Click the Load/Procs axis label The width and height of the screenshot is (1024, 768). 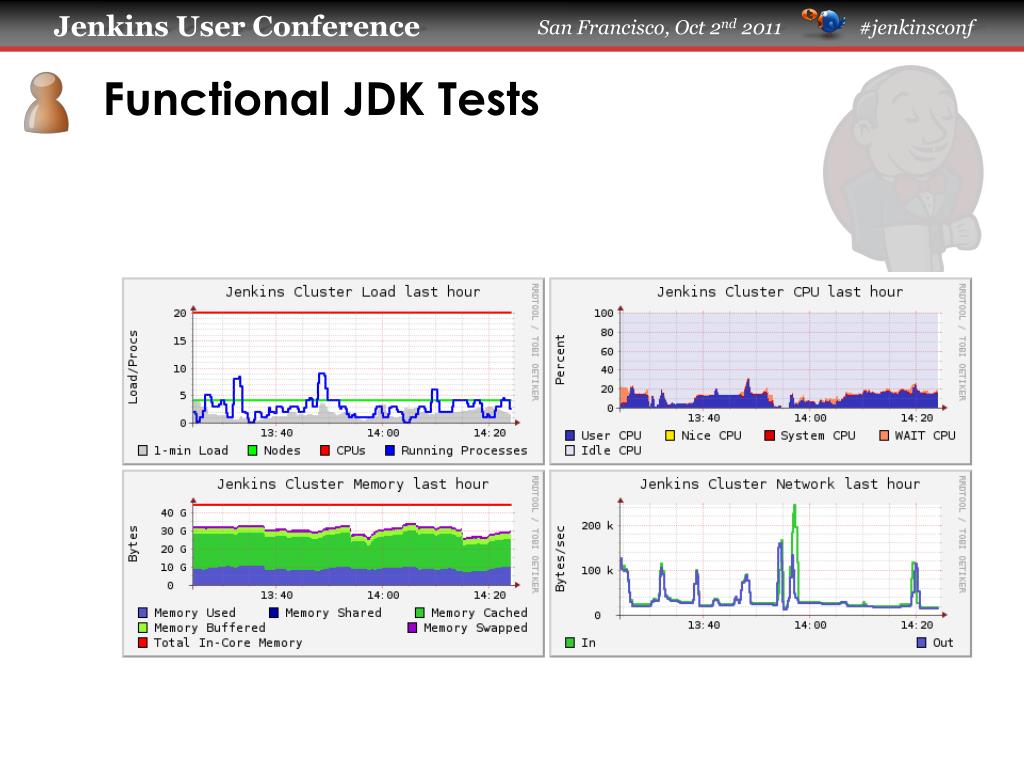pos(133,367)
